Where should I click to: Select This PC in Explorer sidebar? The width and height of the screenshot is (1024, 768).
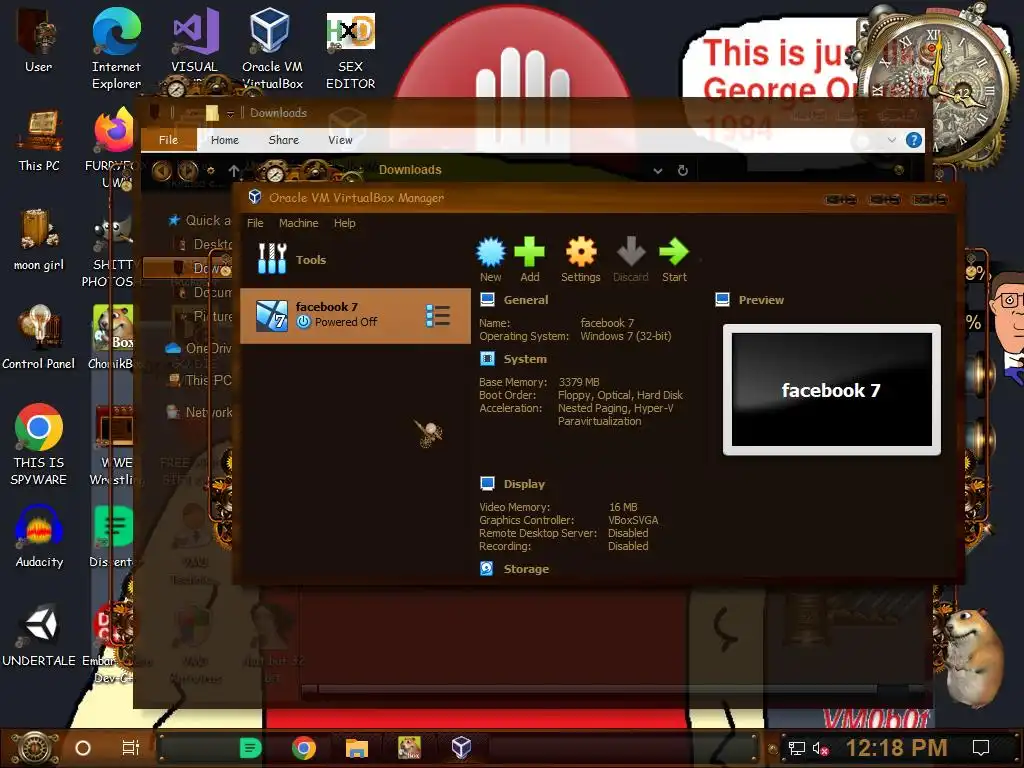click(200, 380)
